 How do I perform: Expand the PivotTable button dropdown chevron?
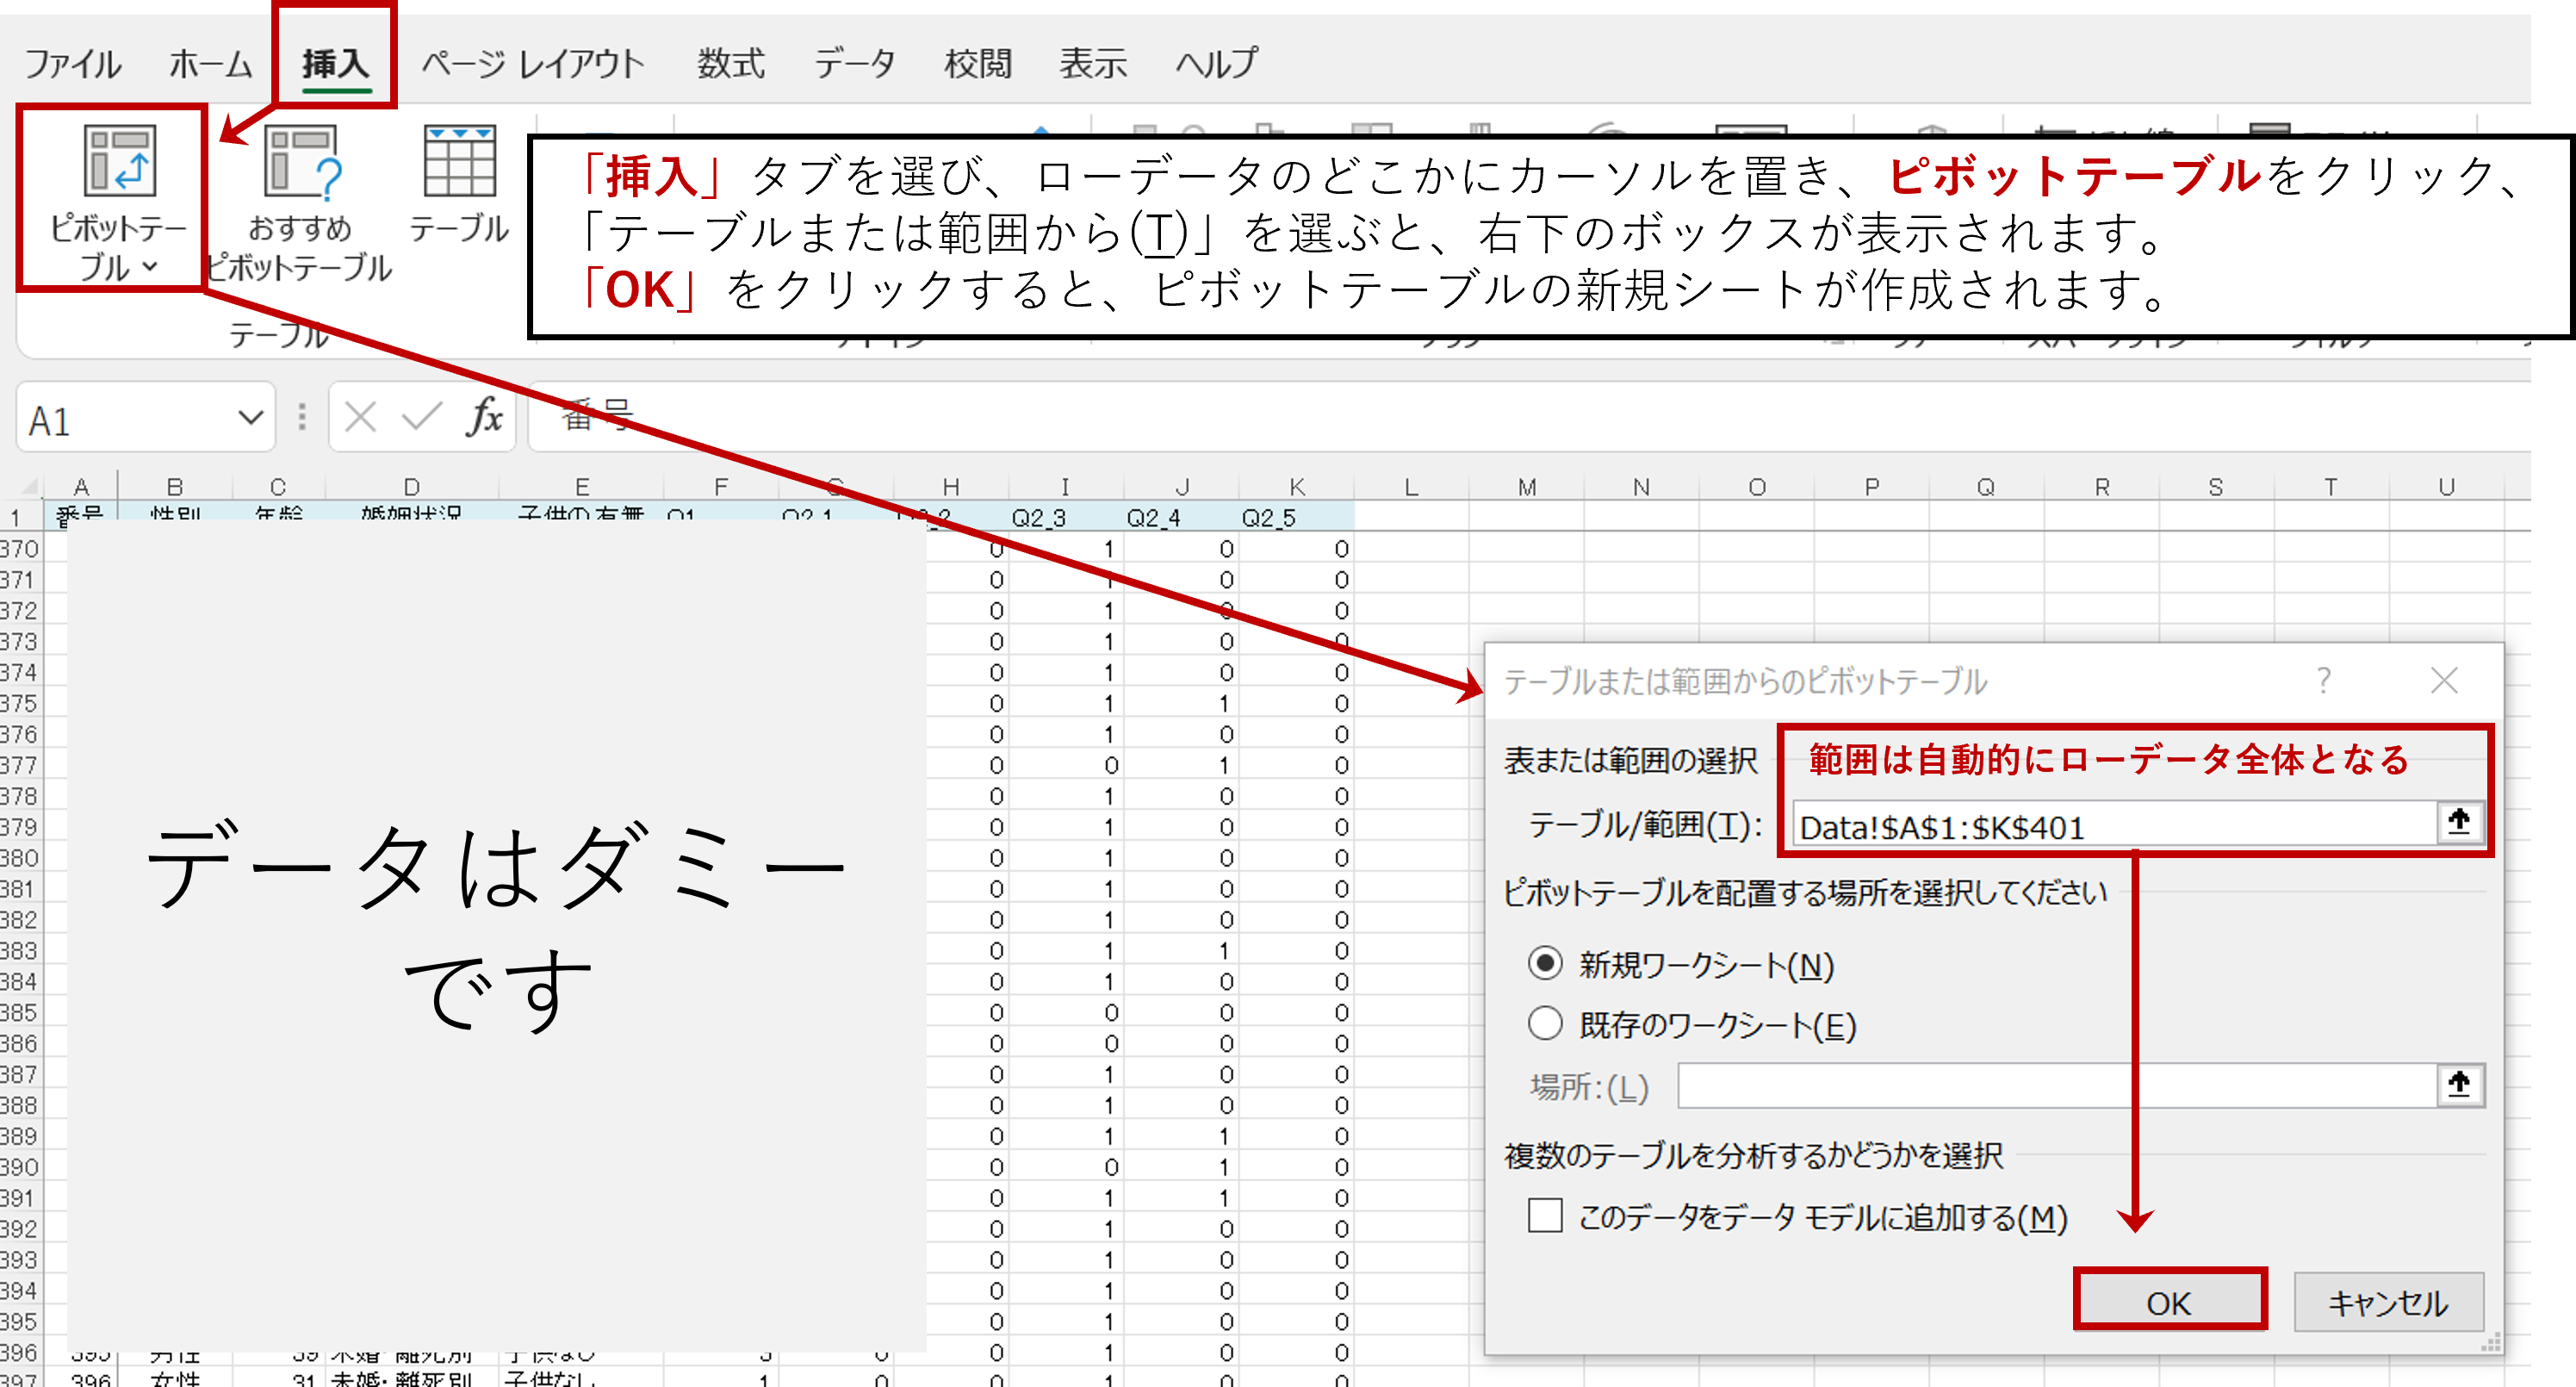point(150,267)
